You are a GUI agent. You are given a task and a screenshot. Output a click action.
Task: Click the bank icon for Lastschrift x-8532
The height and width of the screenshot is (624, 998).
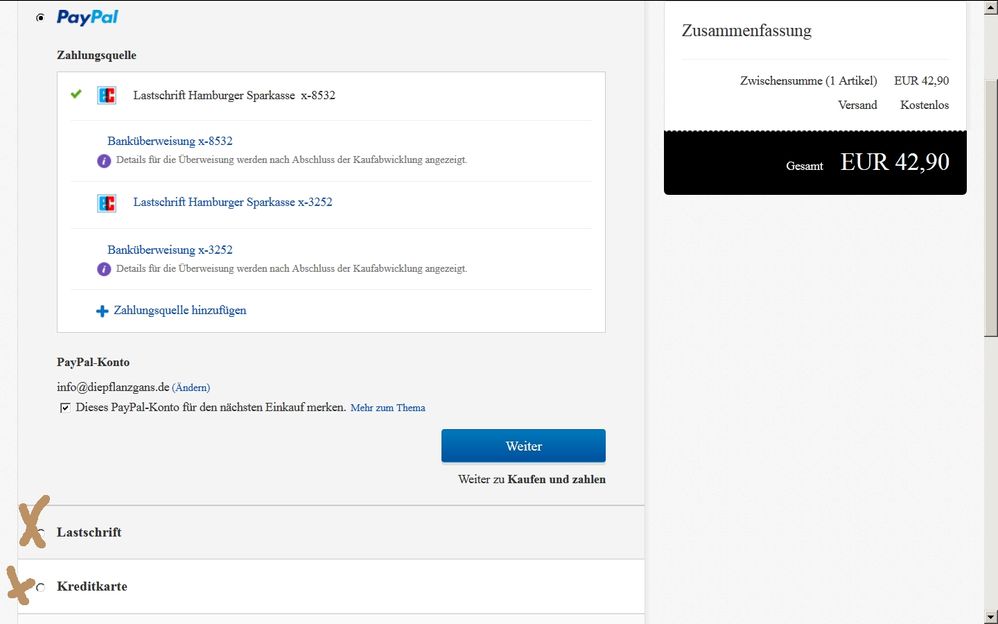(x=106, y=95)
